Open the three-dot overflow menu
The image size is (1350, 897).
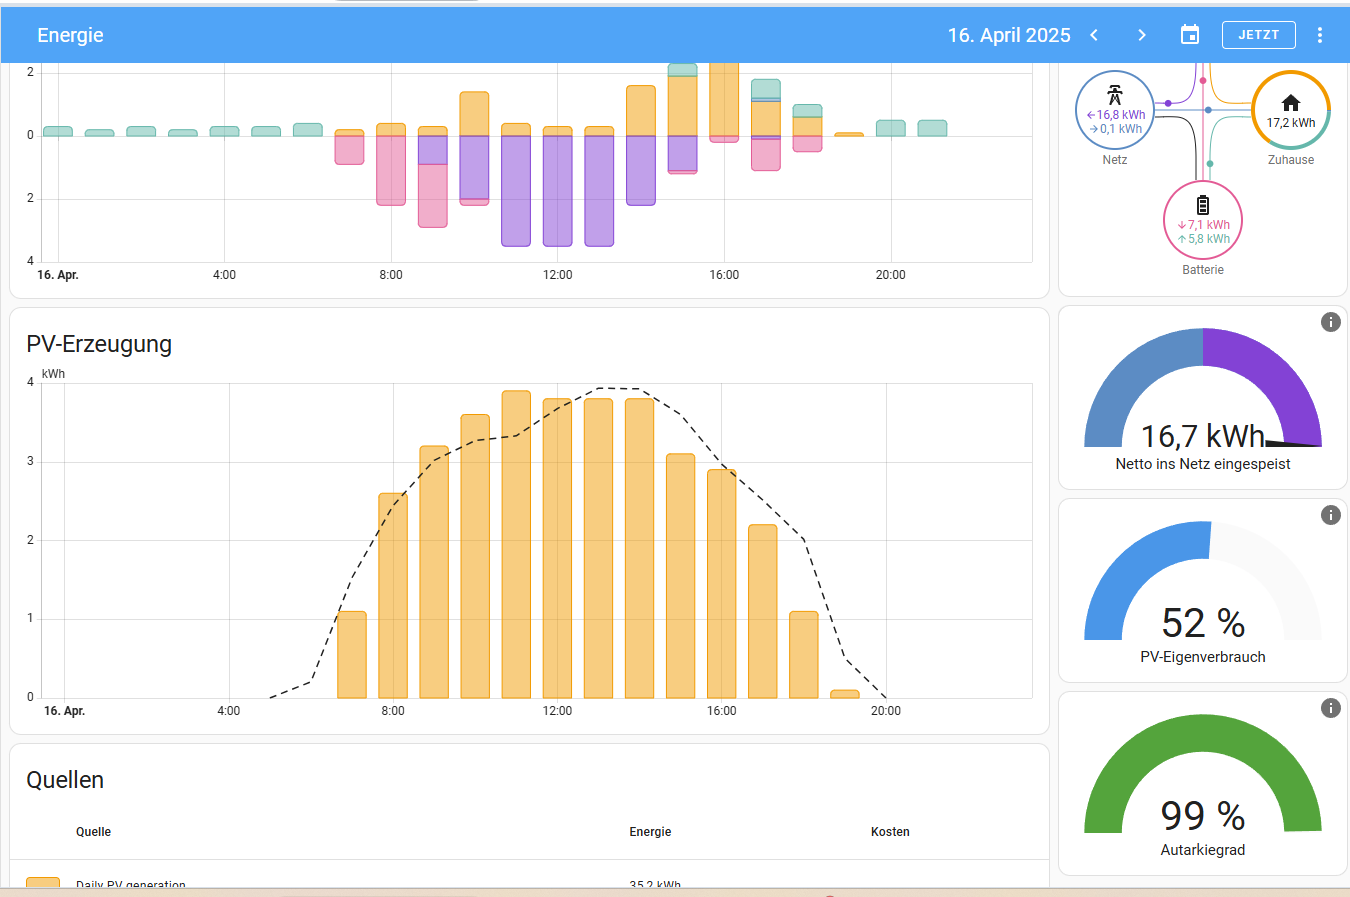[1320, 35]
